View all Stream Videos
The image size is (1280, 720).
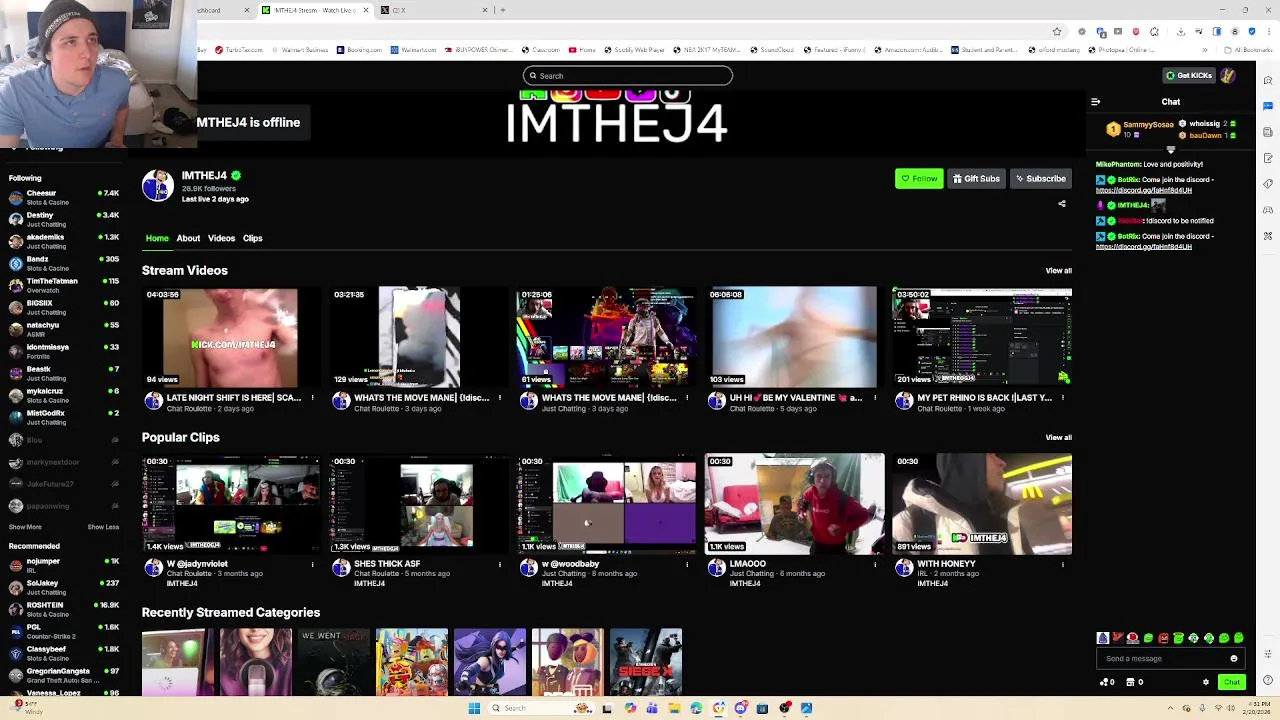1058,271
